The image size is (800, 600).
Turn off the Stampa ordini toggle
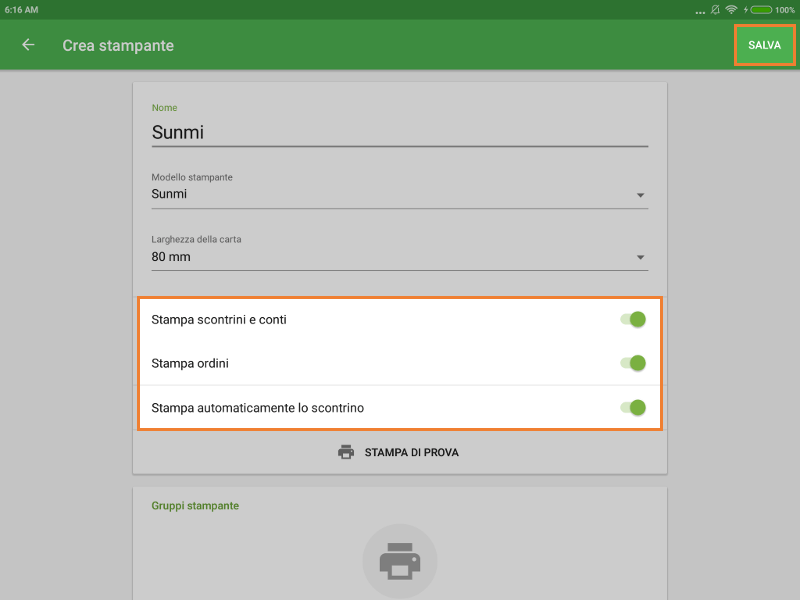click(x=634, y=363)
